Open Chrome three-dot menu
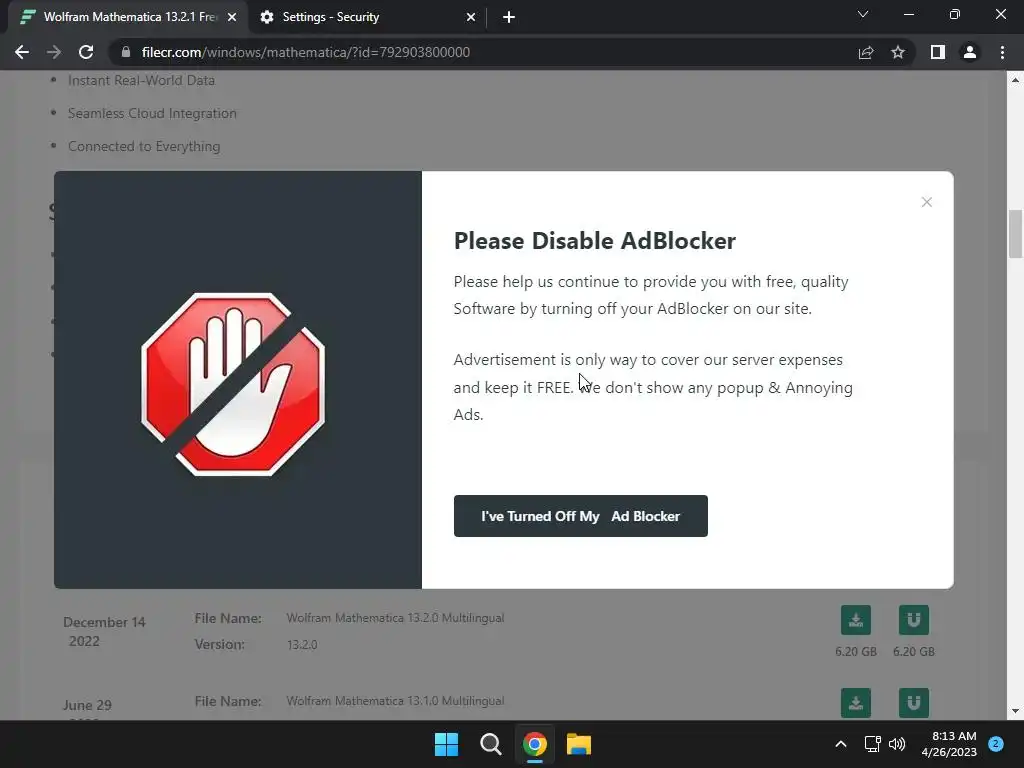The height and width of the screenshot is (768, 1024). [1002, 52]
